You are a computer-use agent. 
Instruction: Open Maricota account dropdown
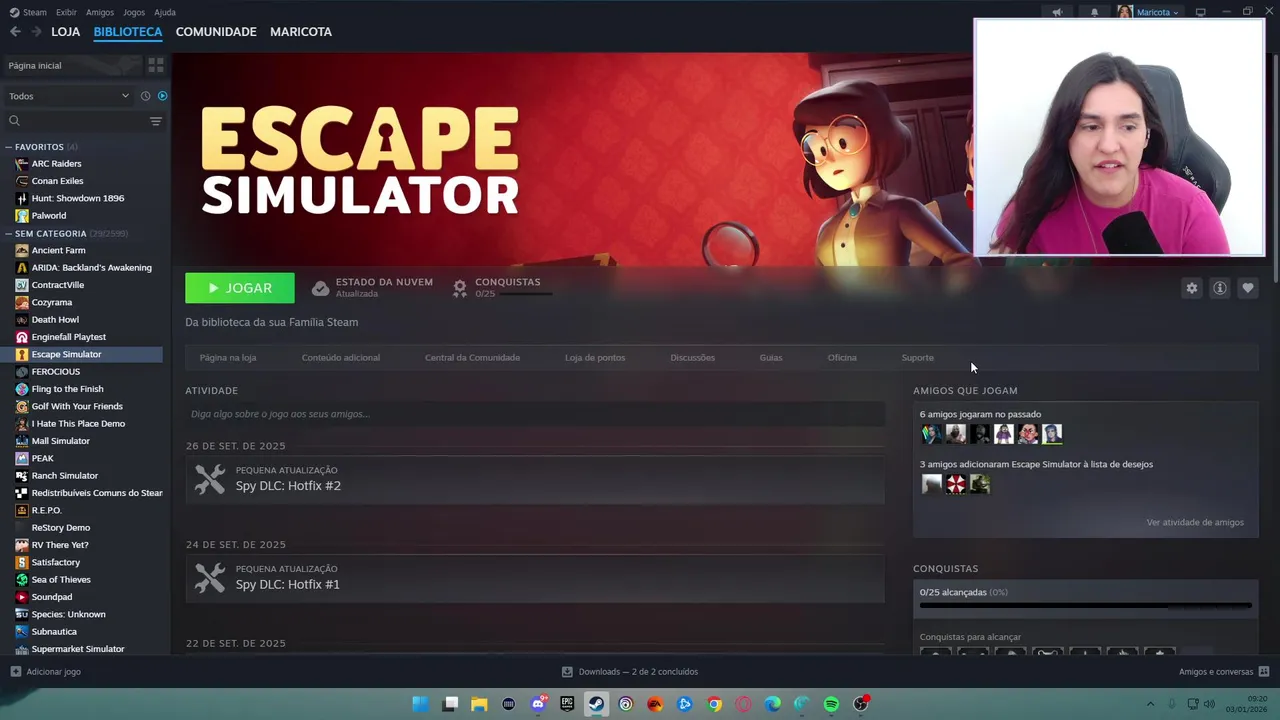[1149, 12]
